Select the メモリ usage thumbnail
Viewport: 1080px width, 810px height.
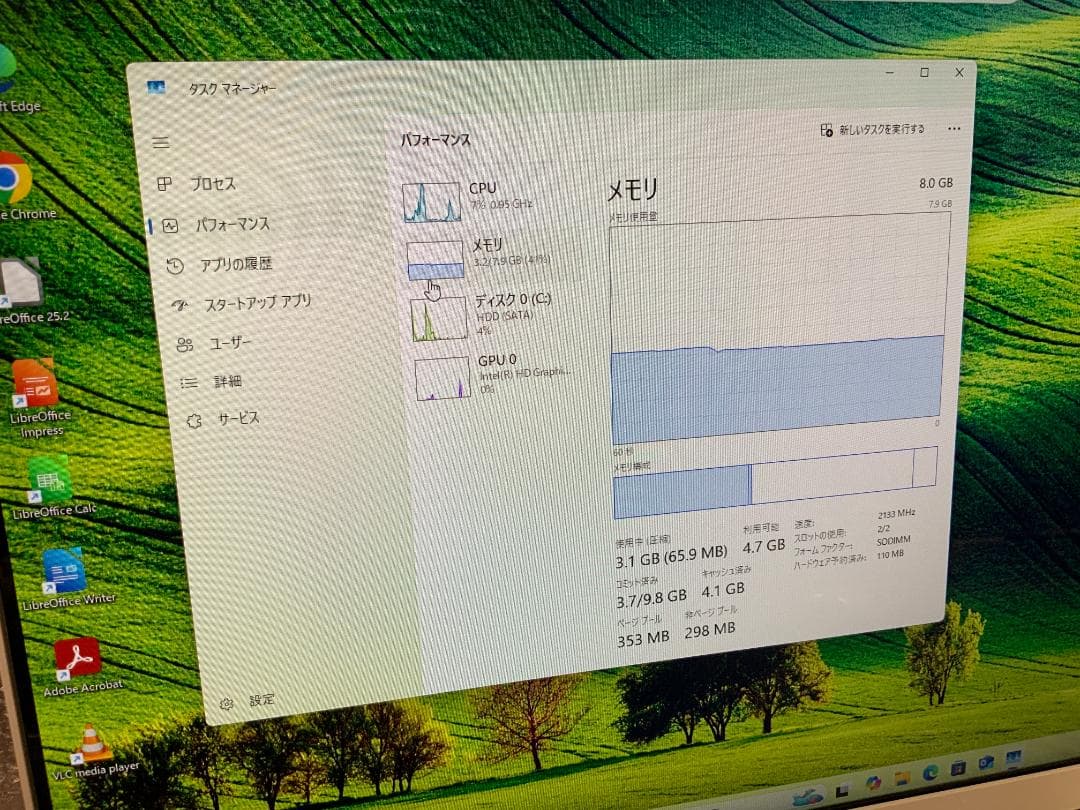(434, 258)
